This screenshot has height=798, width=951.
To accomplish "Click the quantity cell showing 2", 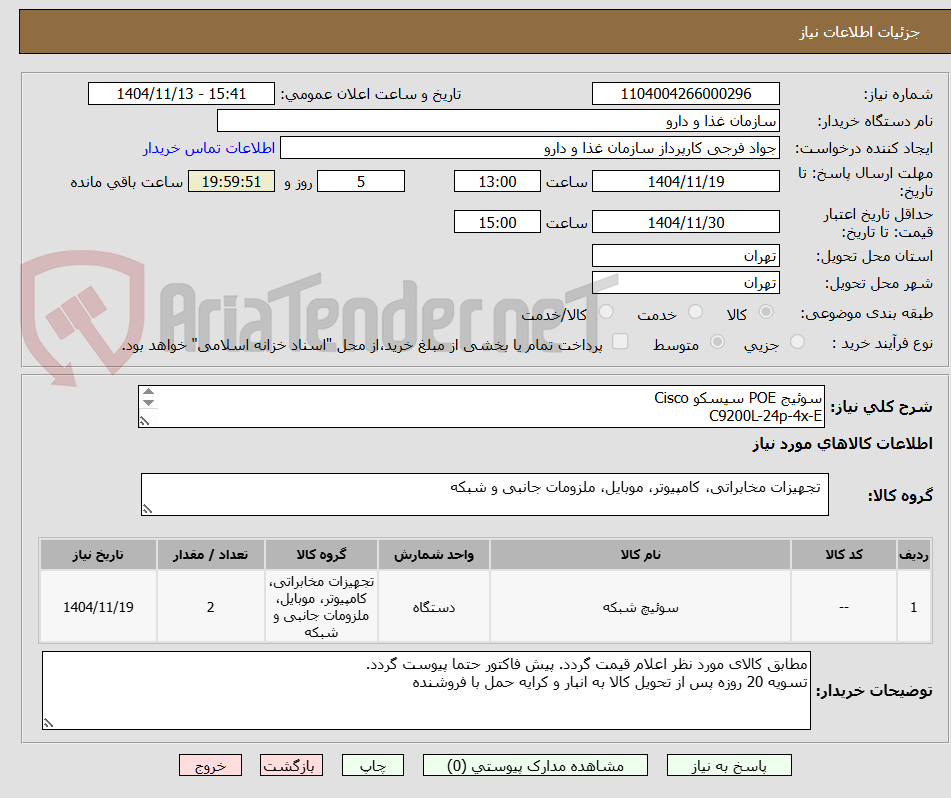I will [210, 606].
